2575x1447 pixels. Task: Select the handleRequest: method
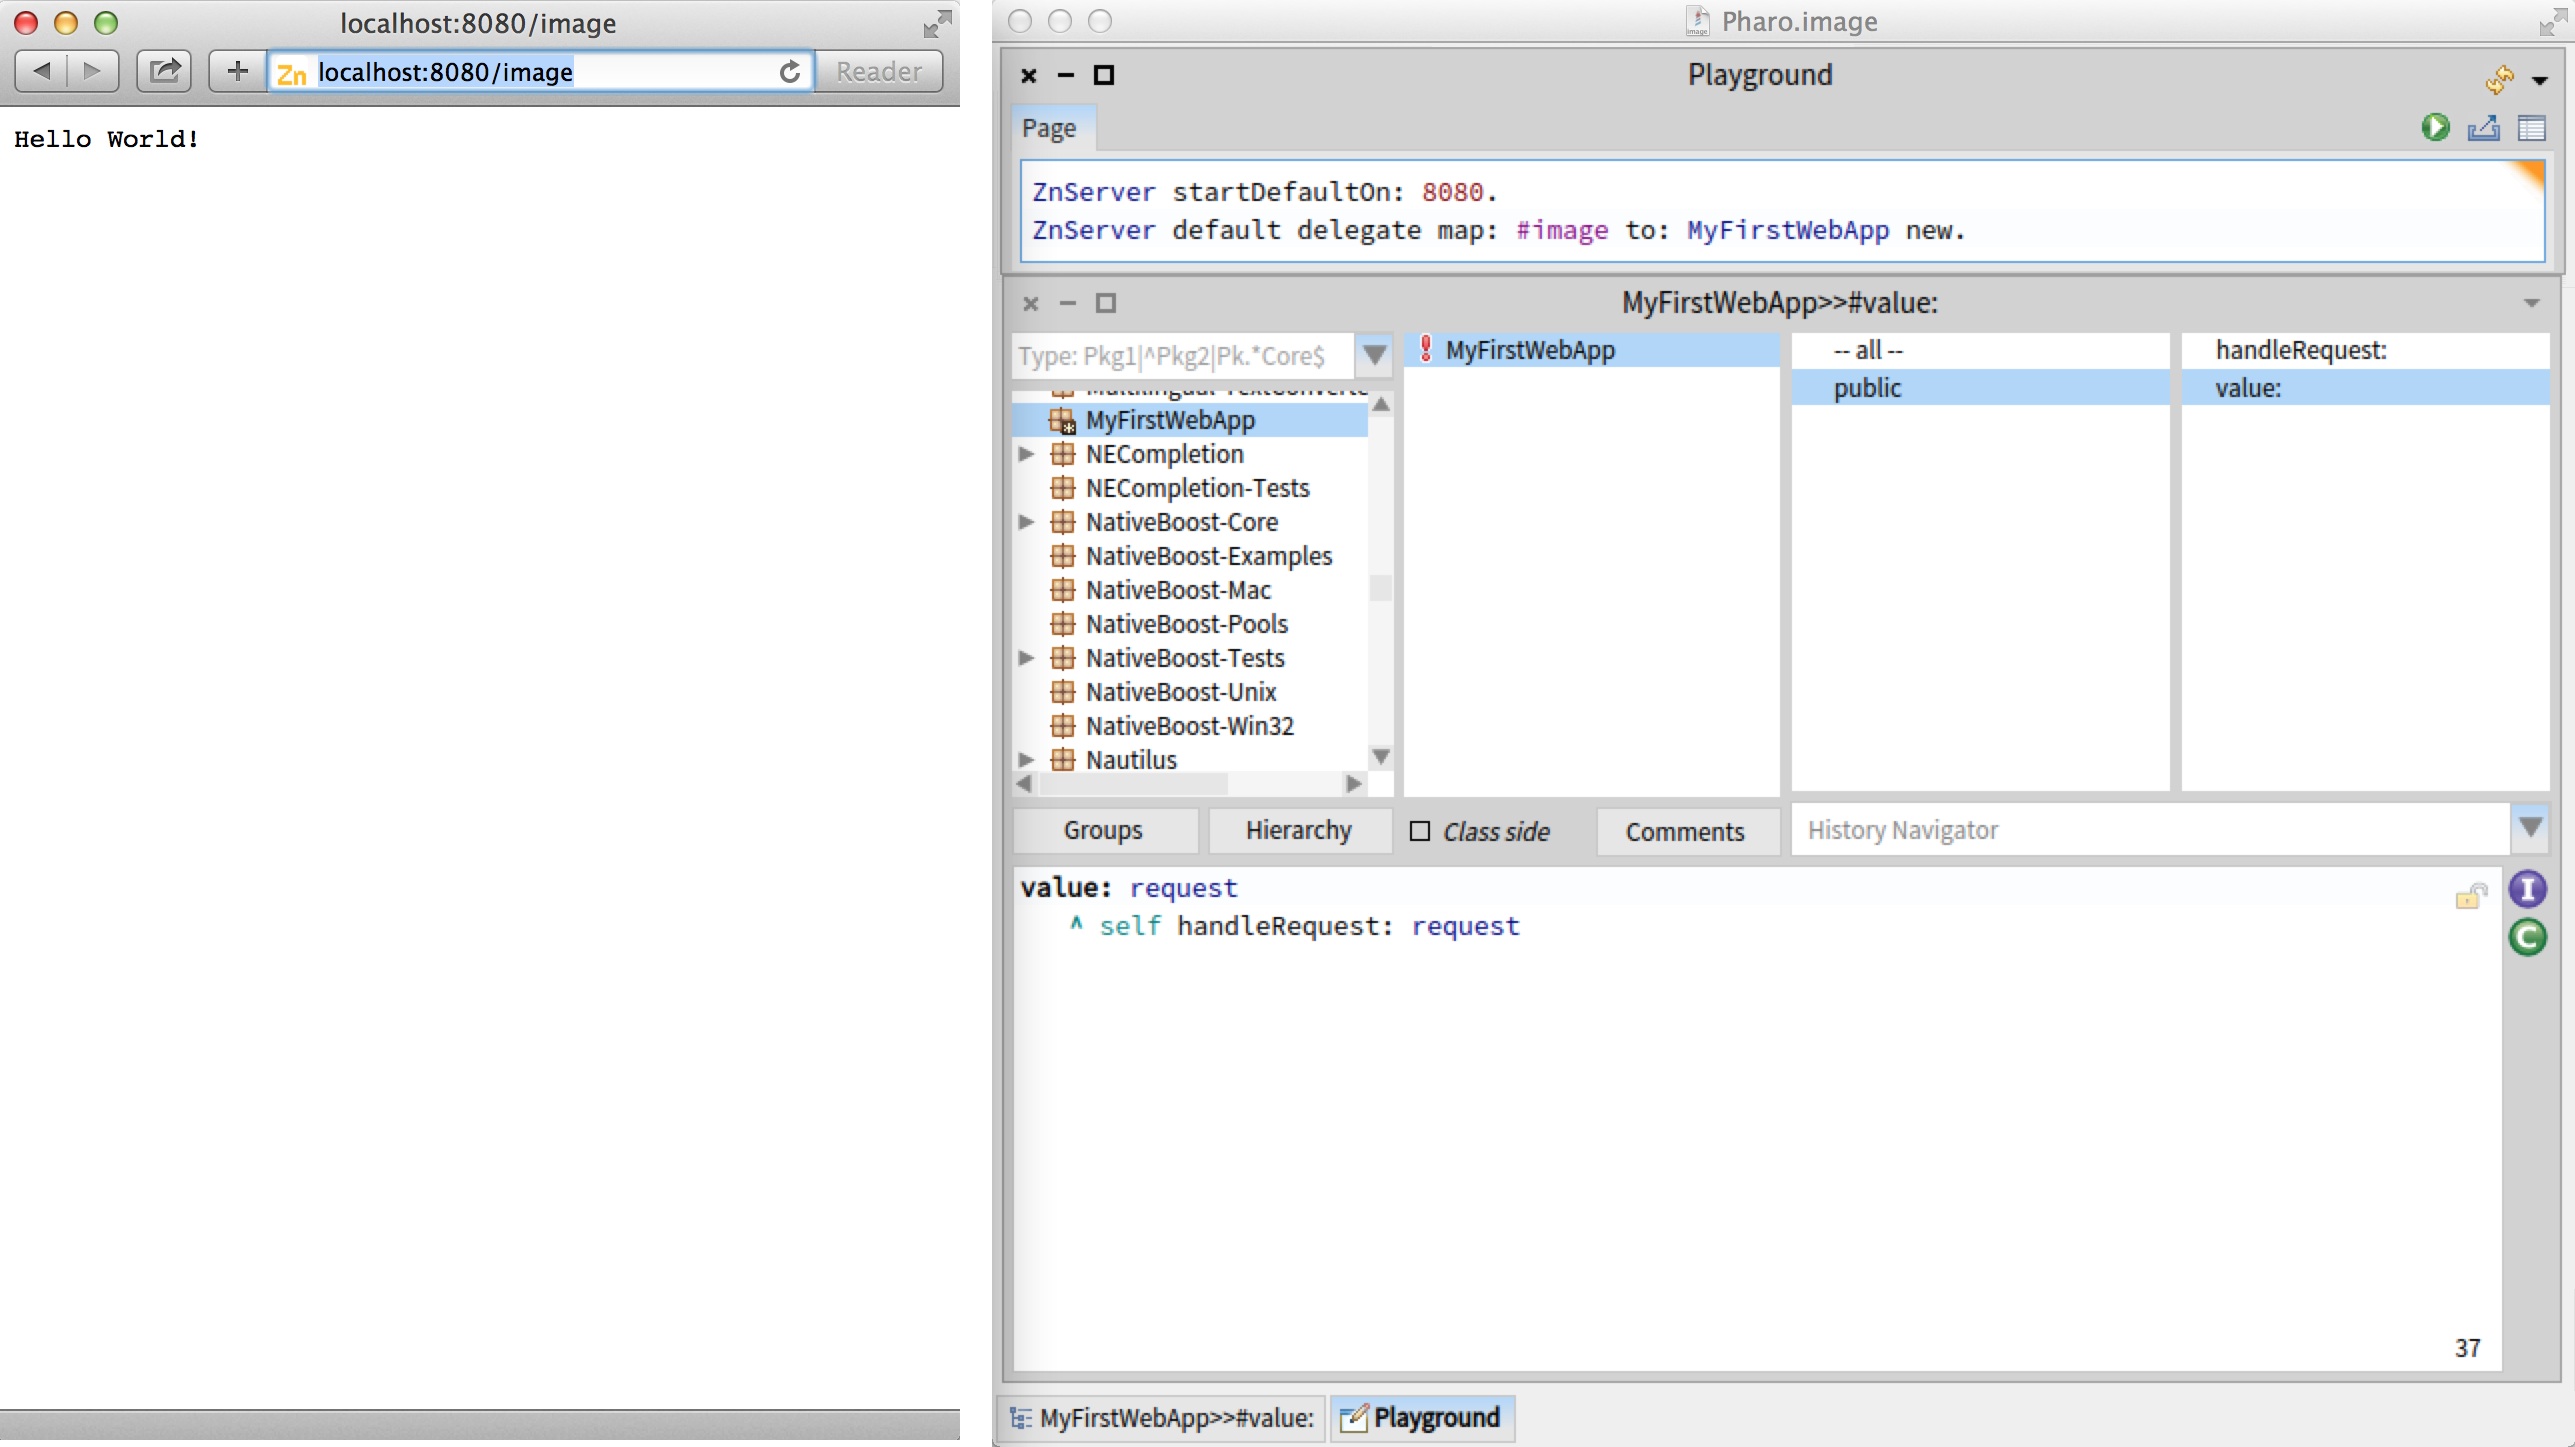click(x=2300, y=350)
